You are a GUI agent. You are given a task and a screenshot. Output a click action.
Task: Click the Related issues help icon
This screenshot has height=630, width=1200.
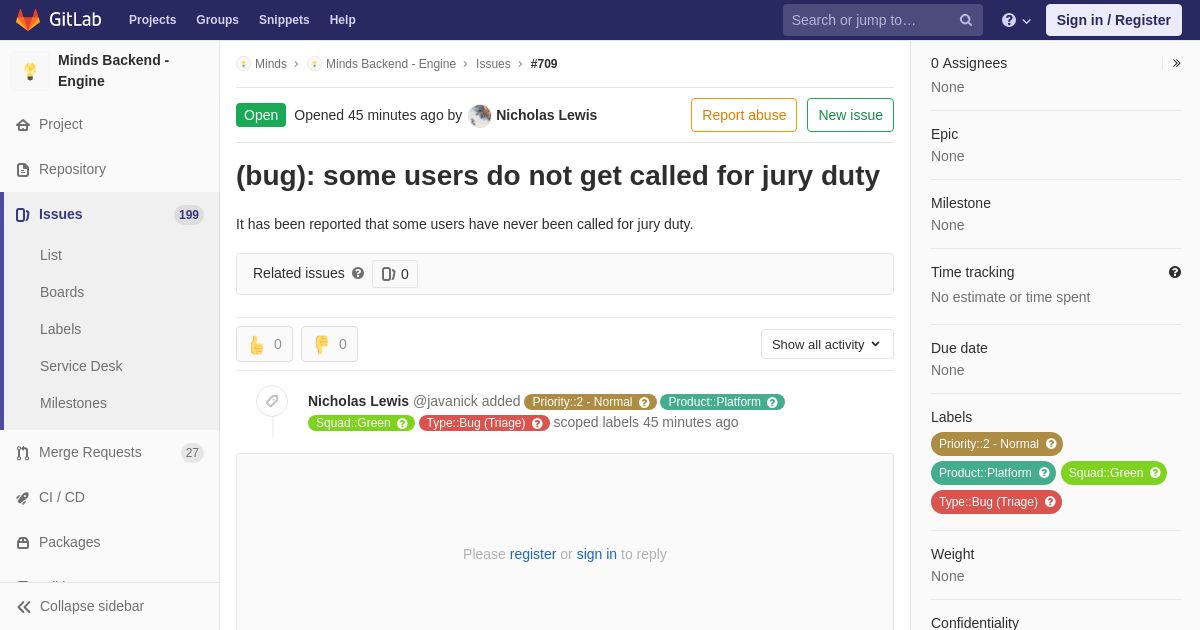[358, 273]
